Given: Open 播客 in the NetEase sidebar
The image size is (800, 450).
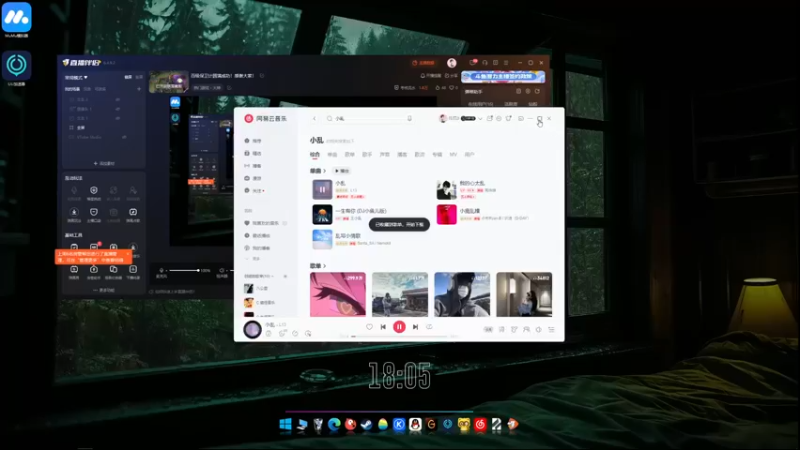Looking at the screenshot, I should point(253,166).
